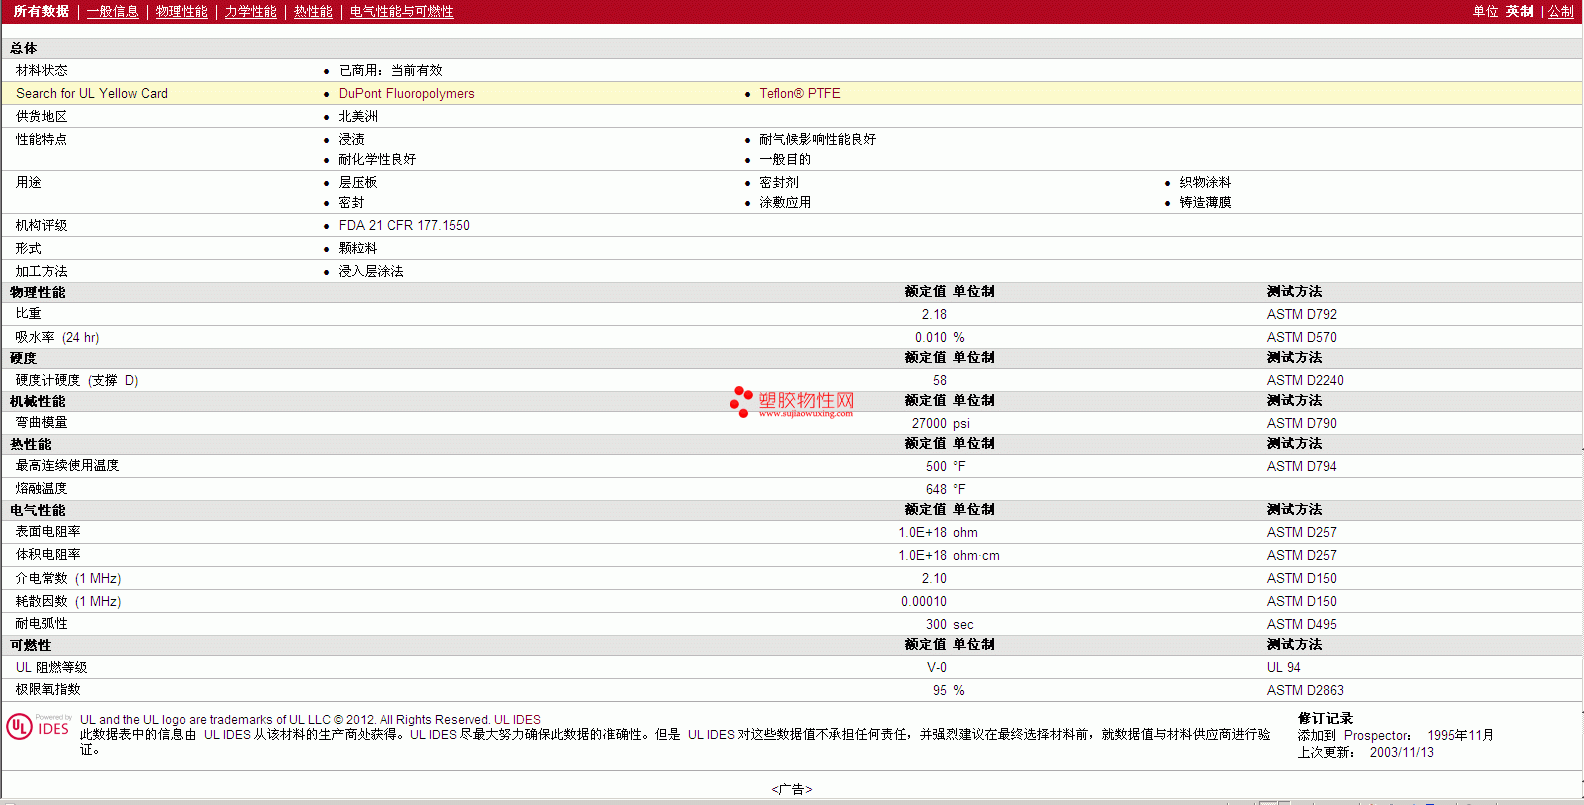Click the UL 94 test method link

click(x=1283, y=667)
